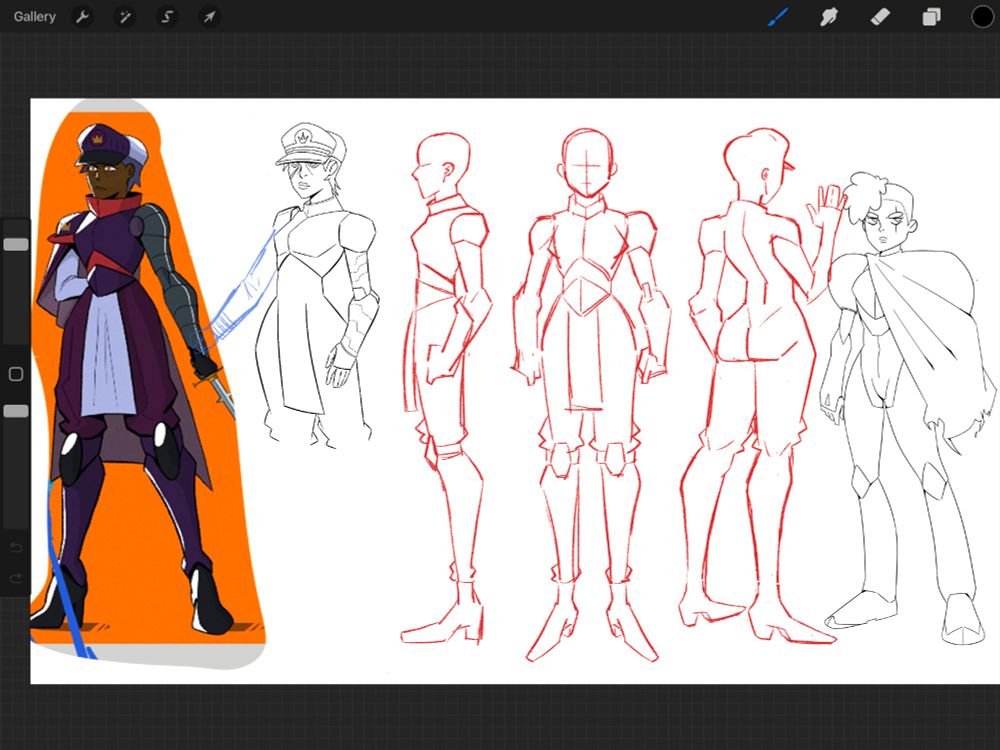Click the brush opacity slider handle

[x=16, y=411]
